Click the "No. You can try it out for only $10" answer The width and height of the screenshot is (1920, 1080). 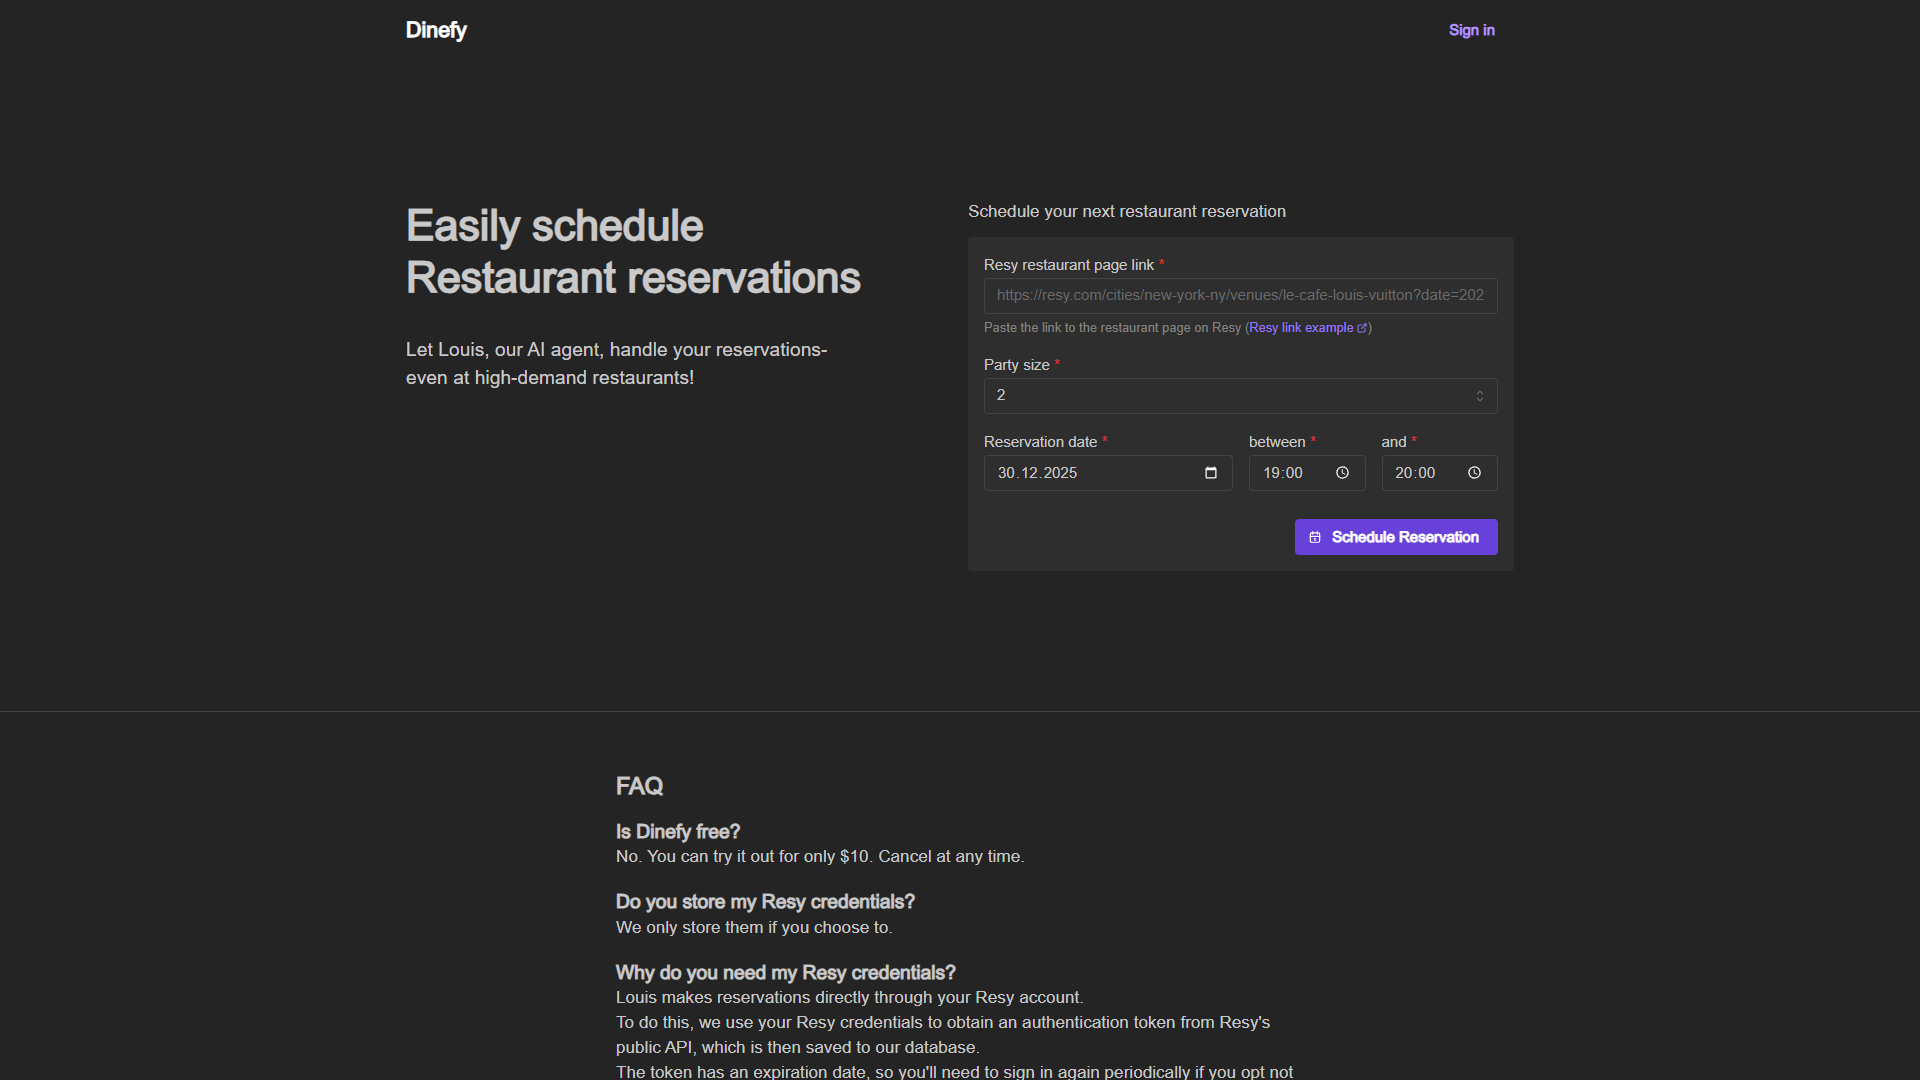[x=820, y=857]
